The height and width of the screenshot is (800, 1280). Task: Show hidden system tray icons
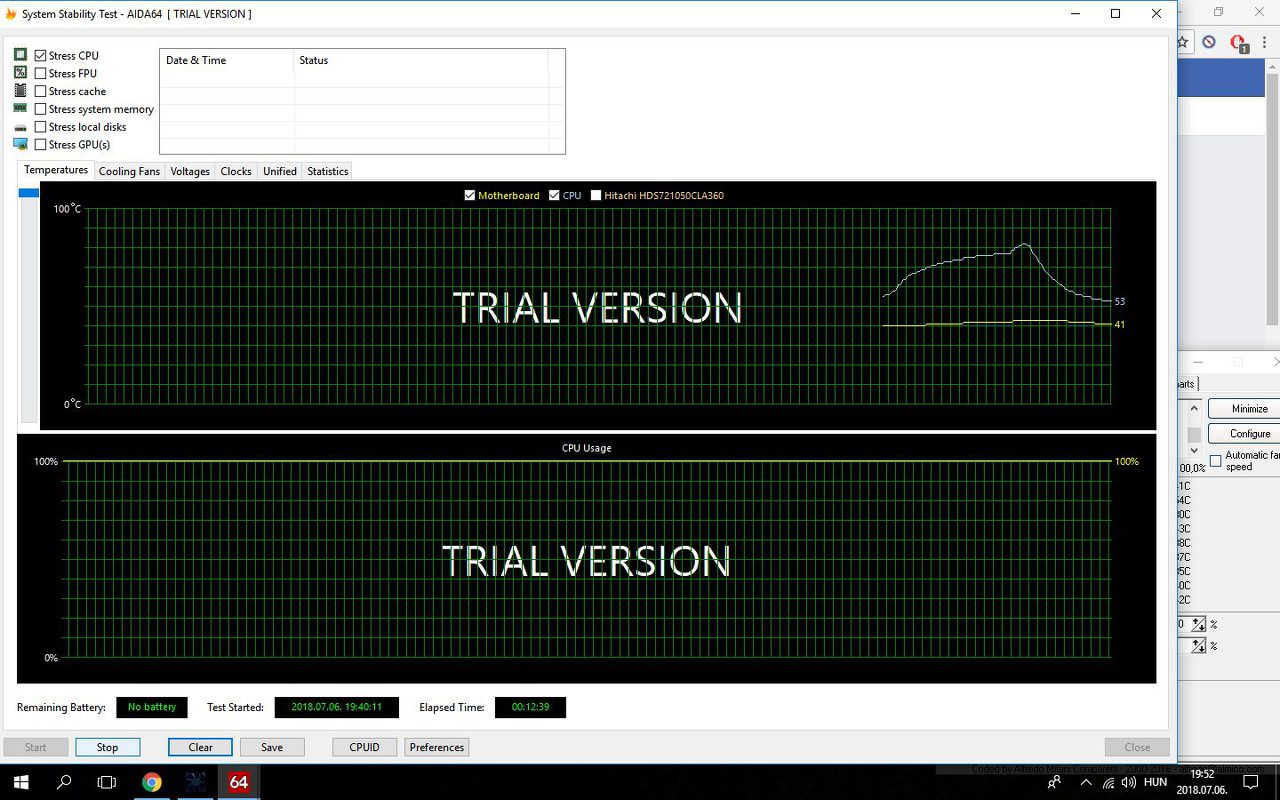click(x=1086, y=782)
